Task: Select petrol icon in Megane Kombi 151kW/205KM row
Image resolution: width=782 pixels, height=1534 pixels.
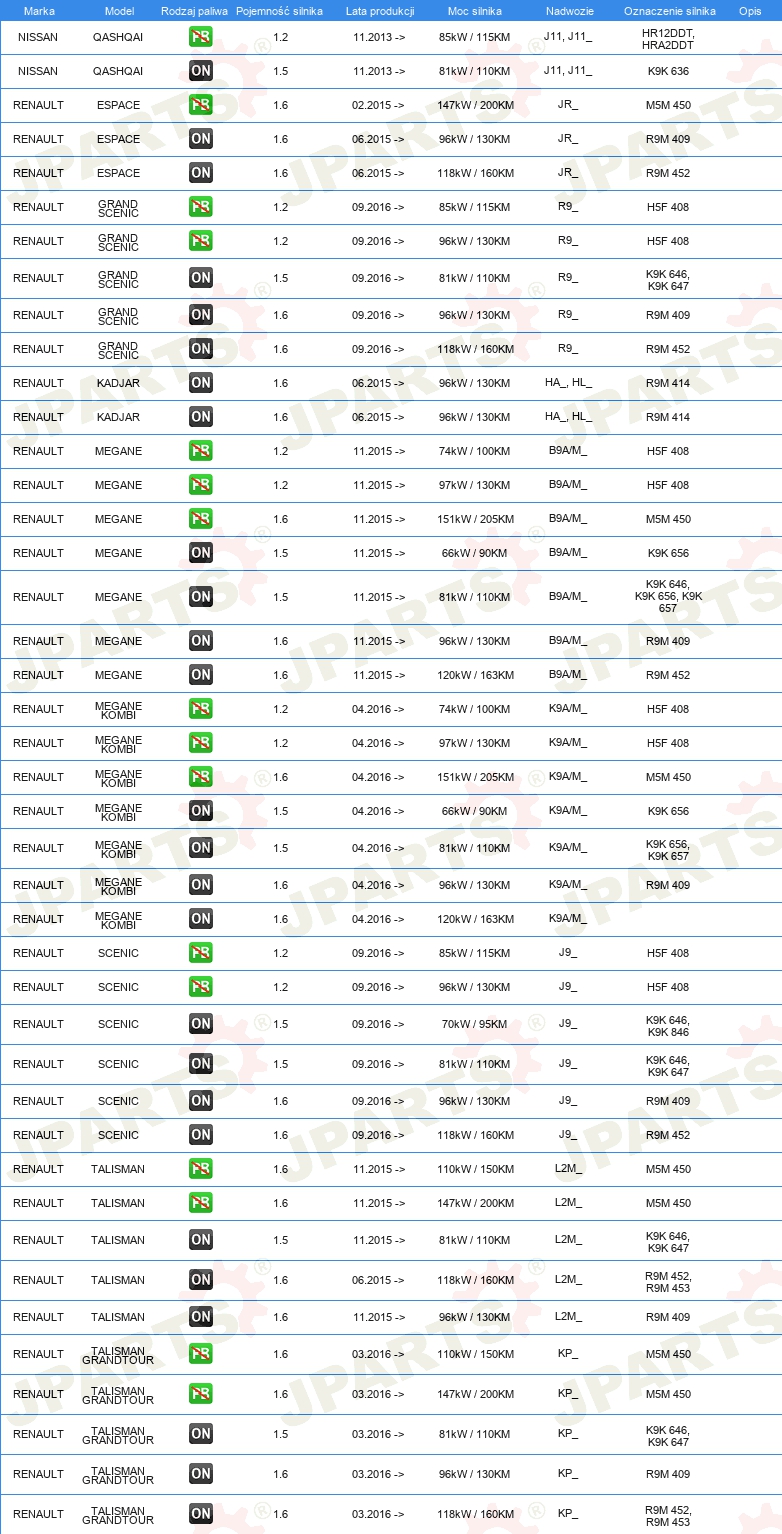Action: pos(201,777)
